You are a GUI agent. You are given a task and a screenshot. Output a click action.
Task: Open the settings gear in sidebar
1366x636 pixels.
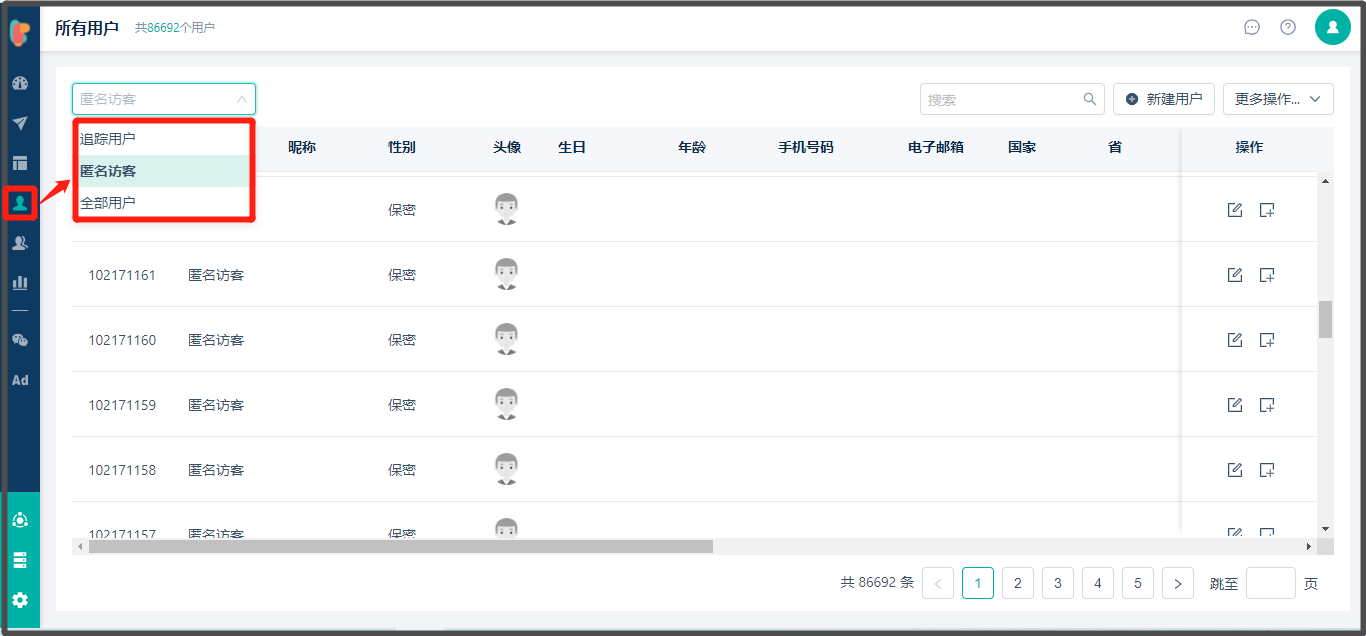click(x=20, y=600)
